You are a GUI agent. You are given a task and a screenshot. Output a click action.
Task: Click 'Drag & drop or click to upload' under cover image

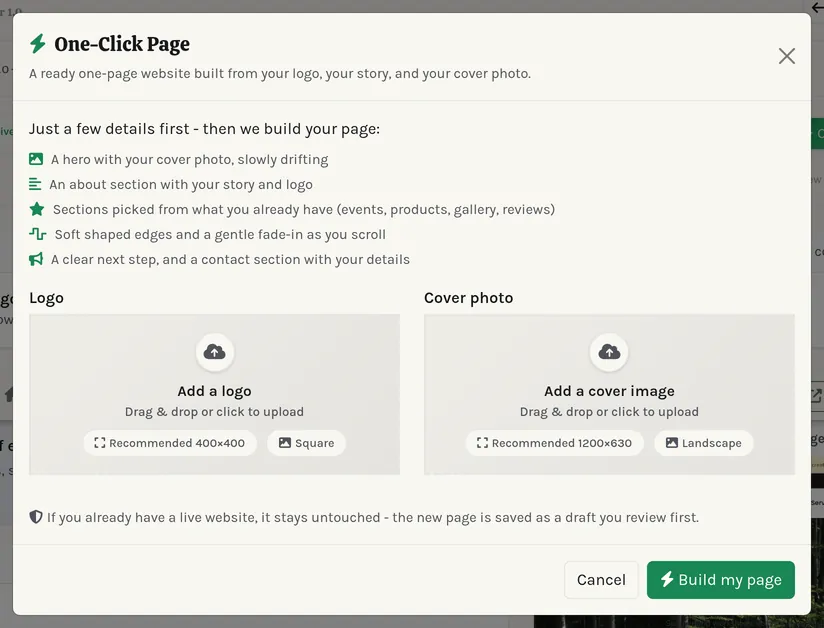coord(609,411)
